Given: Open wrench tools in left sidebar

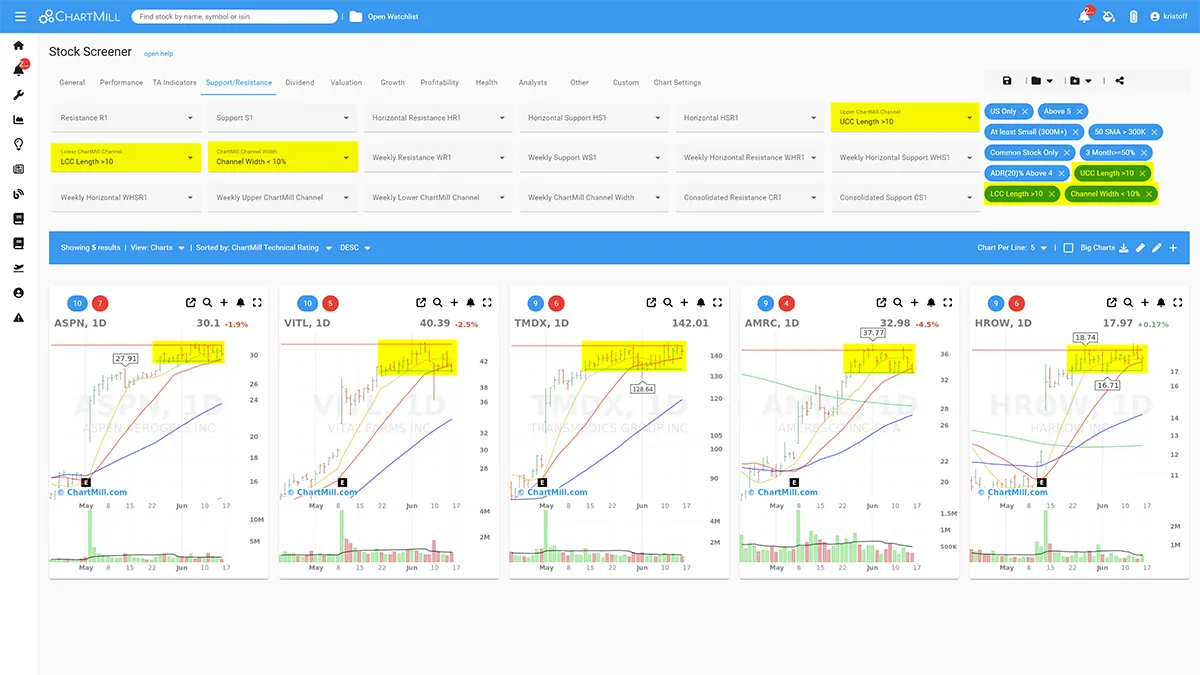Looking at the screenshot, I should point(18,95).
